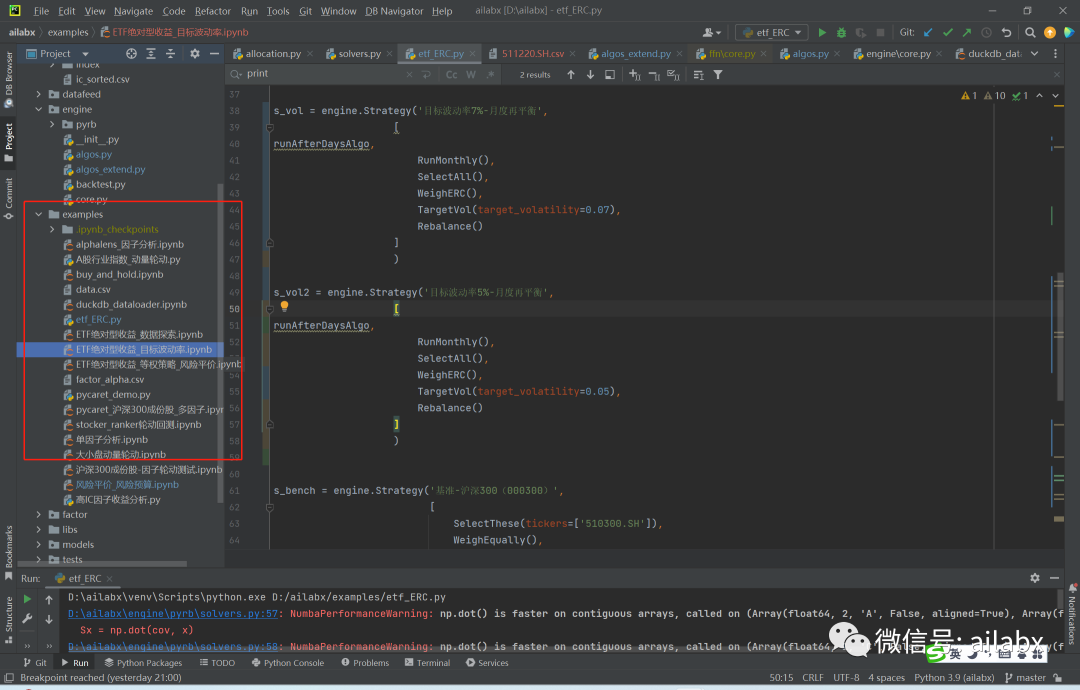Open the Navigate menu

134,11
